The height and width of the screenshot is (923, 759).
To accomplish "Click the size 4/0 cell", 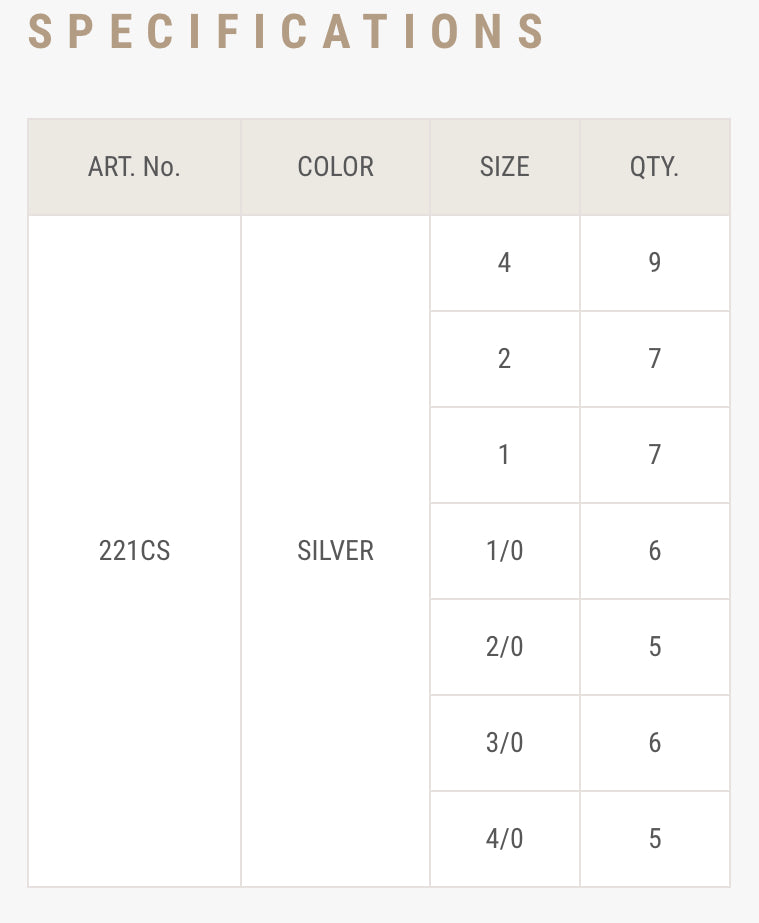I will 504,839.
